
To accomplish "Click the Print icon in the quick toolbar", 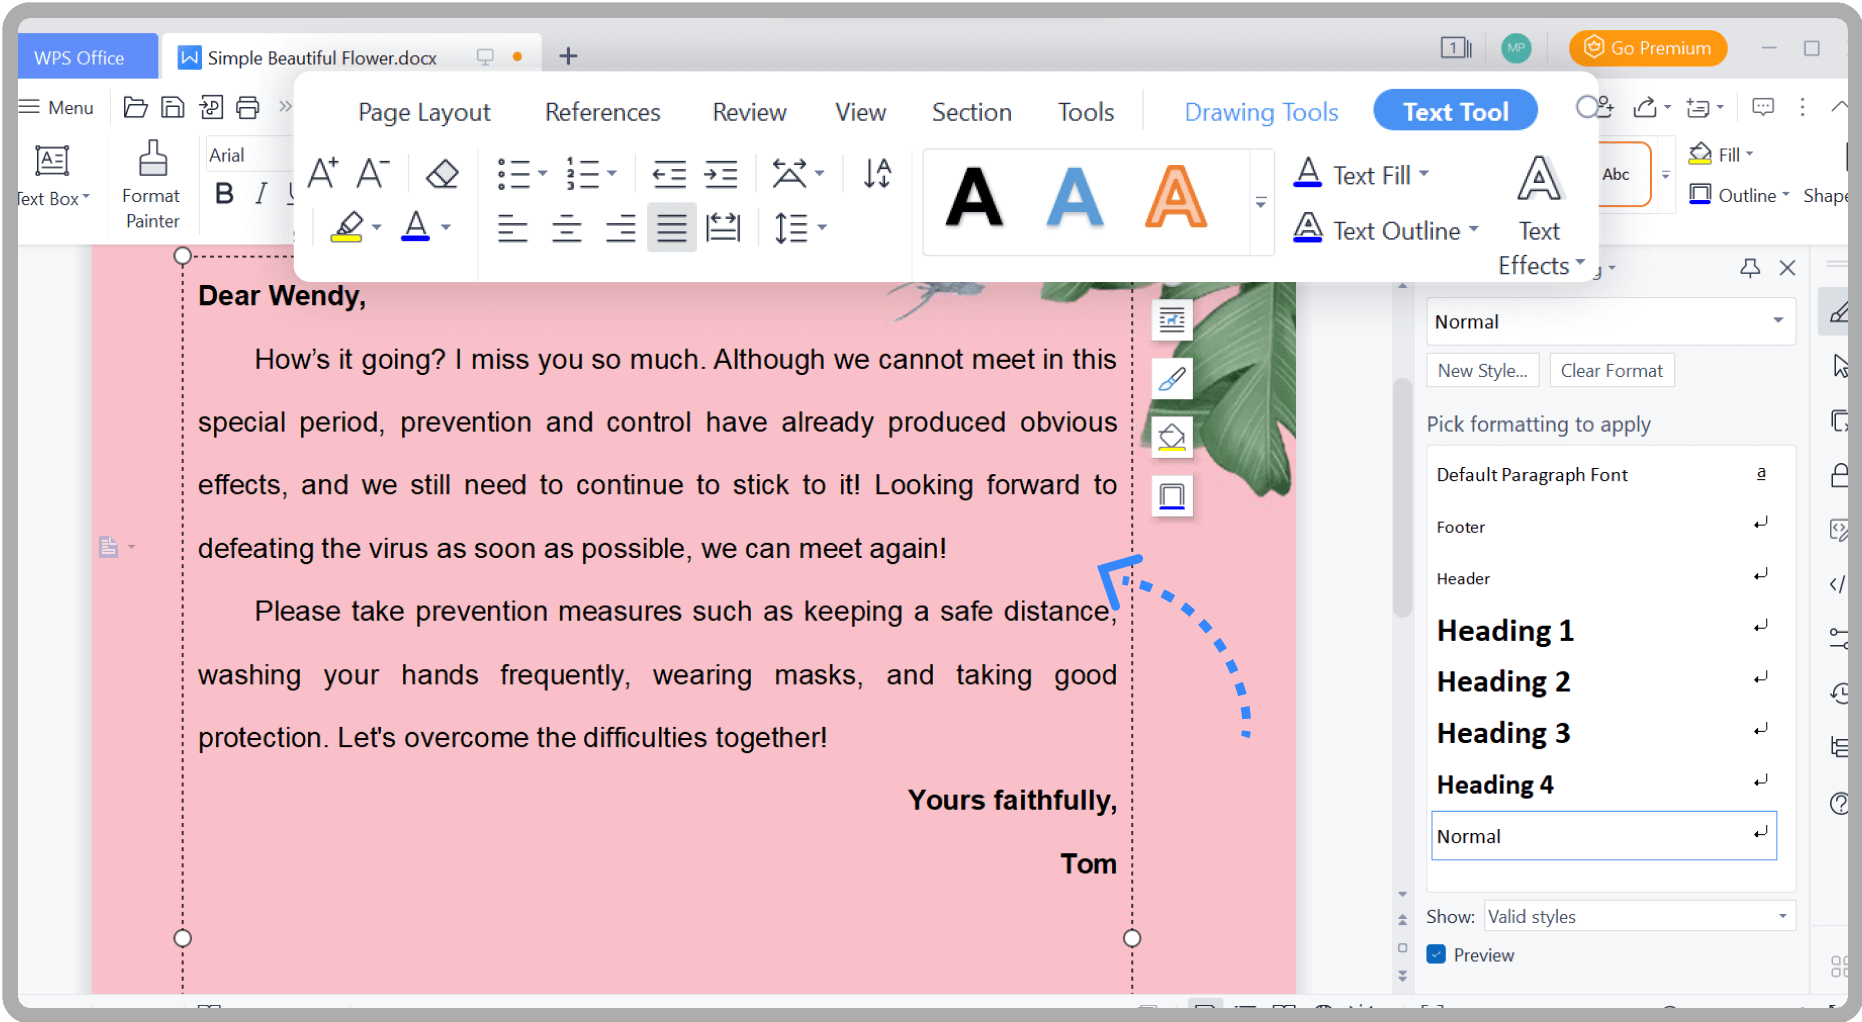I will click(247, 107).
